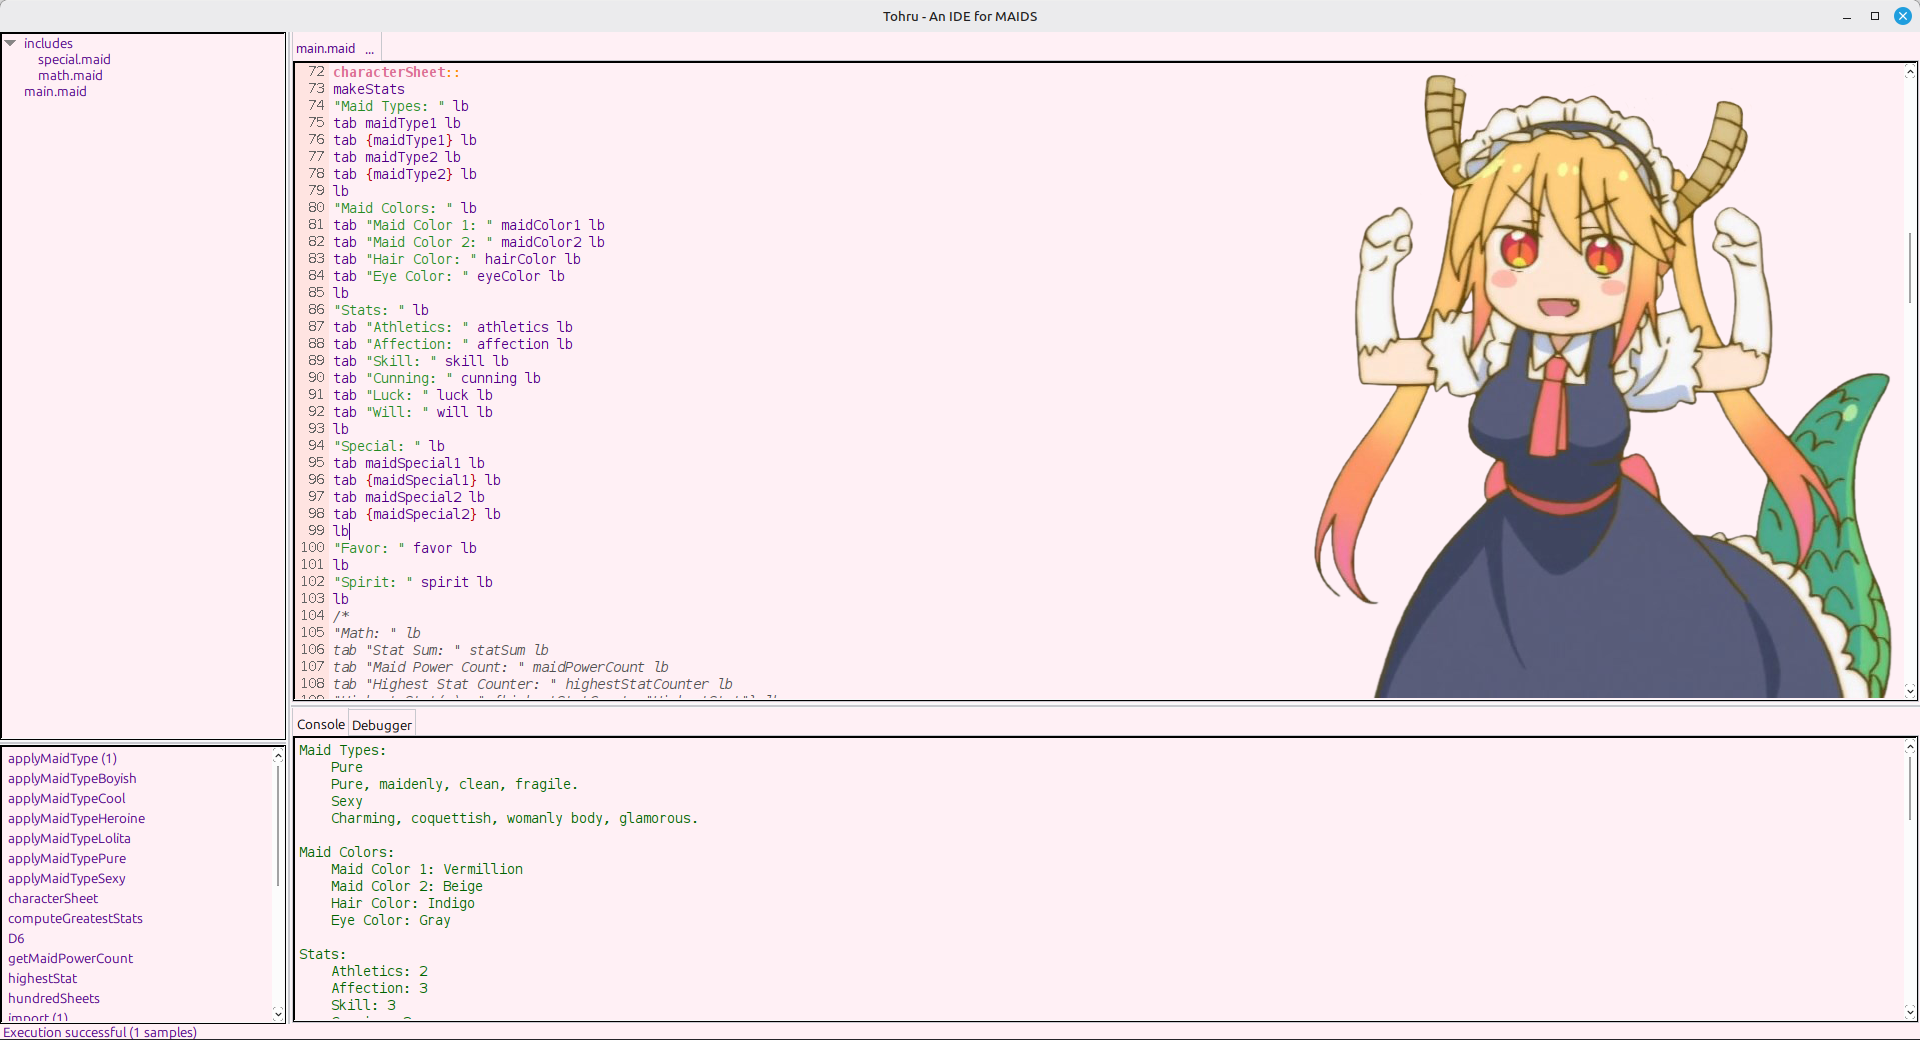The height and width of the screenshot is (1040, 1920).
Task: Jump to getMaidPowerCount function
Action: click(70, 958)
